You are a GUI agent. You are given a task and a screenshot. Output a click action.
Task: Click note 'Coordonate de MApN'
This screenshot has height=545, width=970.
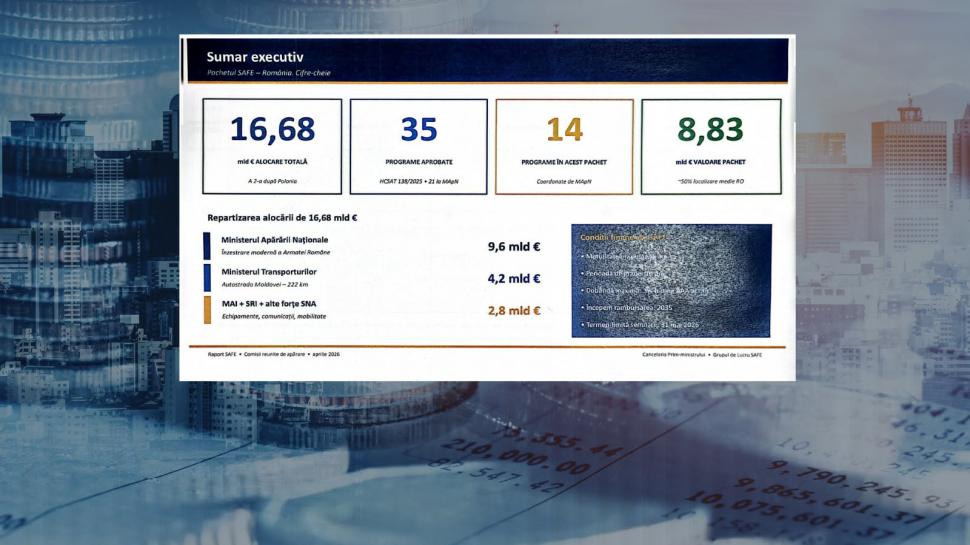coord(564,181)
